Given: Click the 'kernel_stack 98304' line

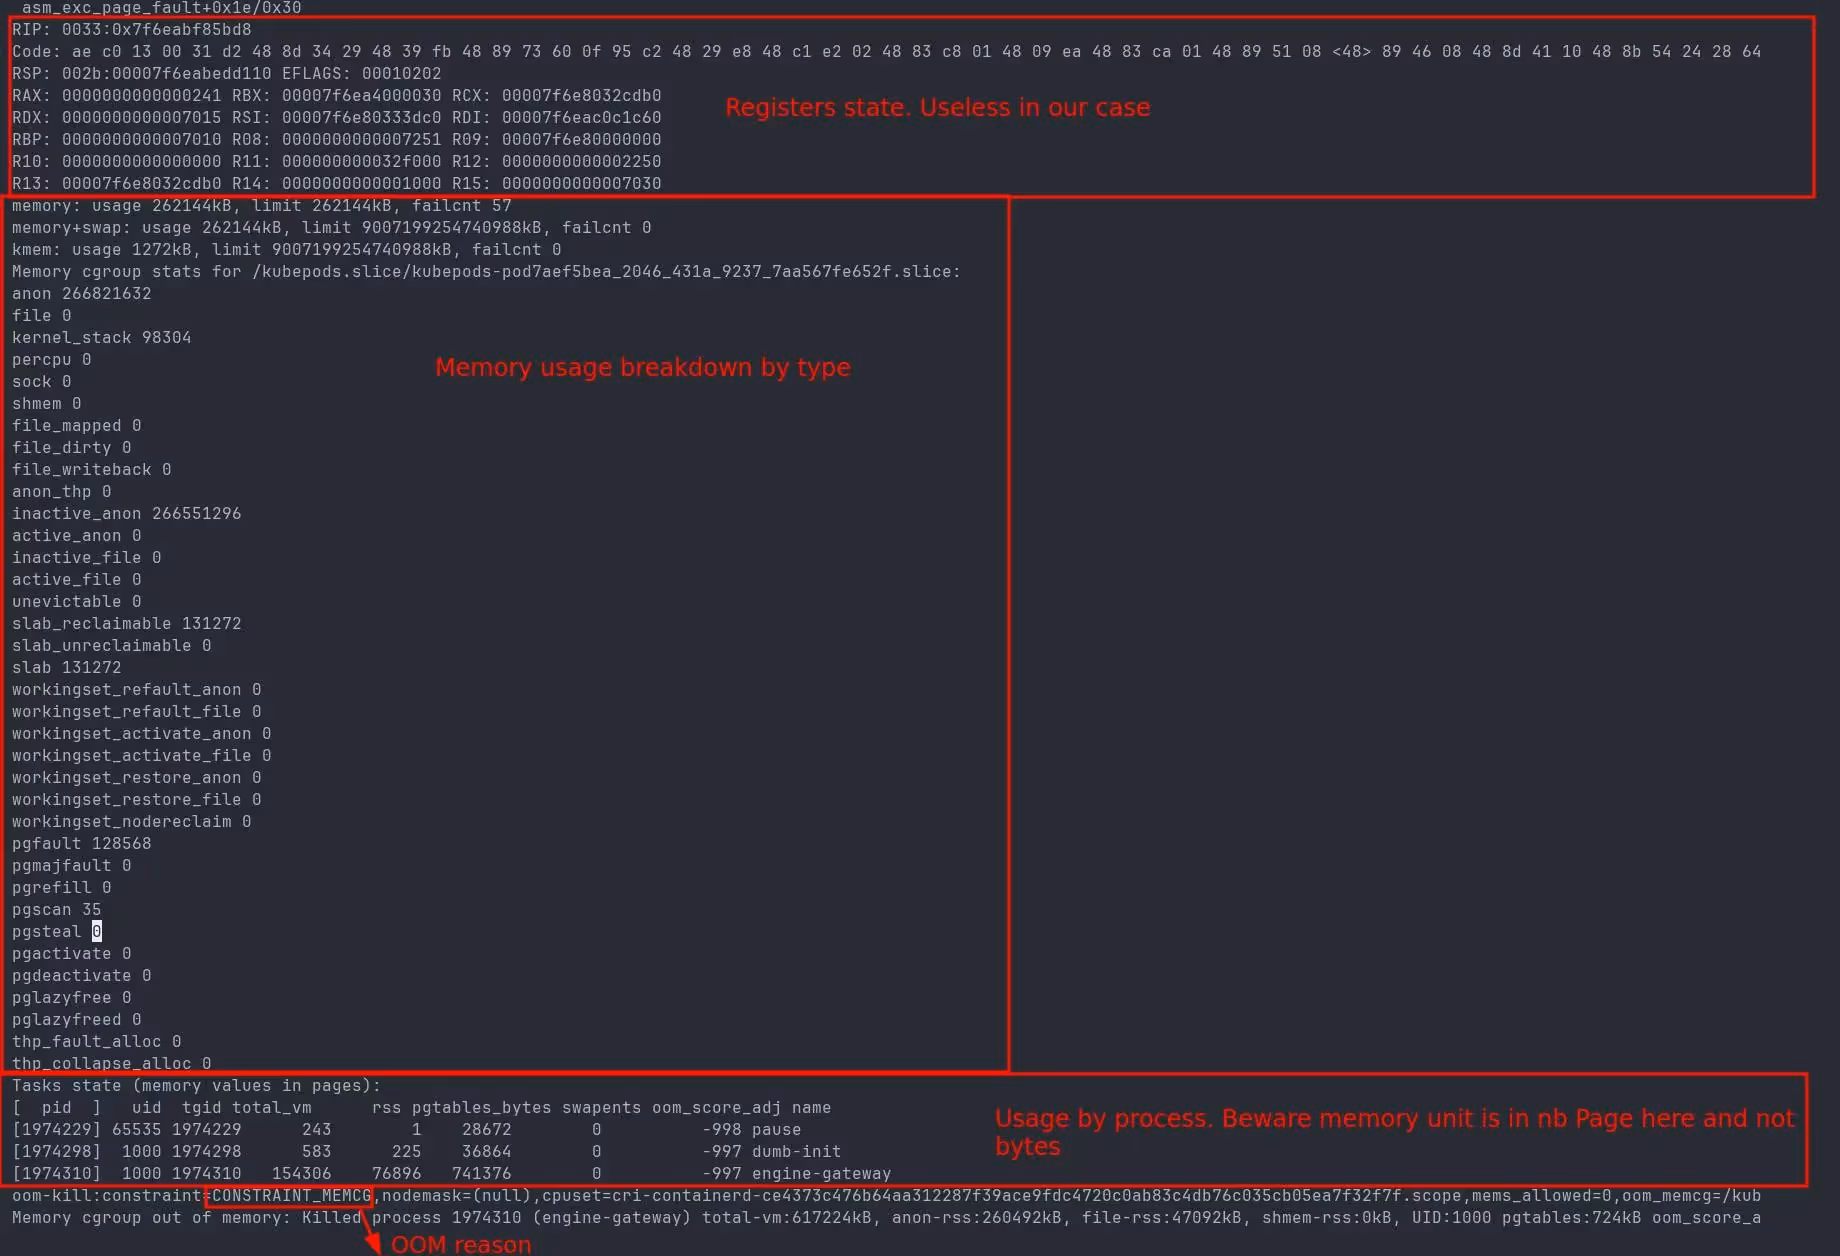Looking at the screenshot, I should coord(102,338).
